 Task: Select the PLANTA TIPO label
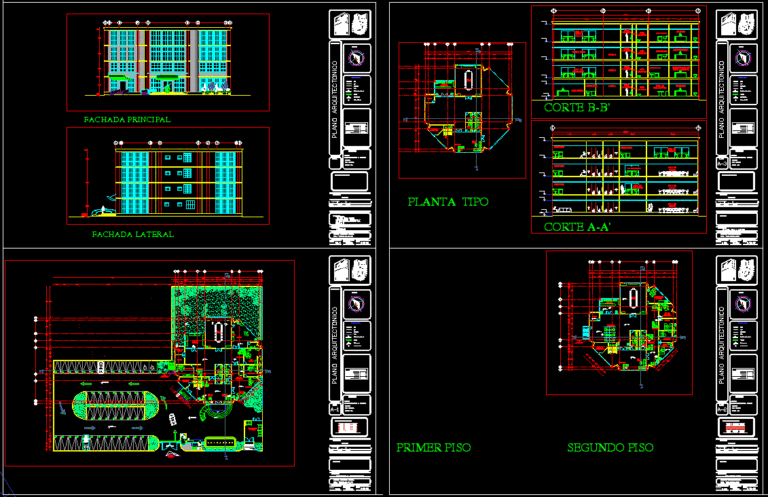click(448, 202)
